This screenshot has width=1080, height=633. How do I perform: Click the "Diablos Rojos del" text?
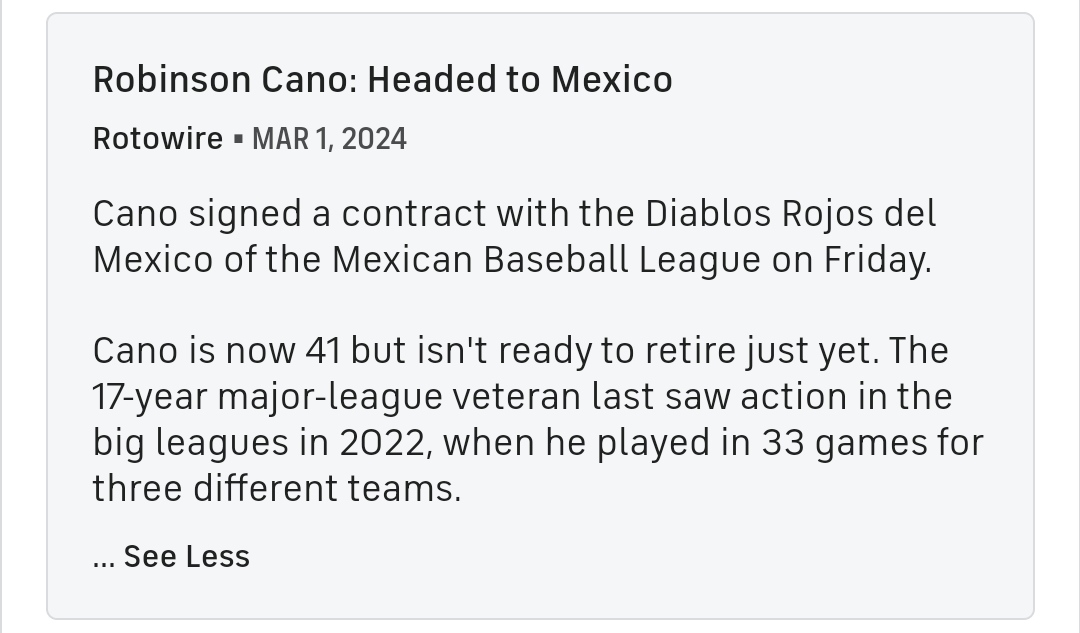click(x=790, y=213)
